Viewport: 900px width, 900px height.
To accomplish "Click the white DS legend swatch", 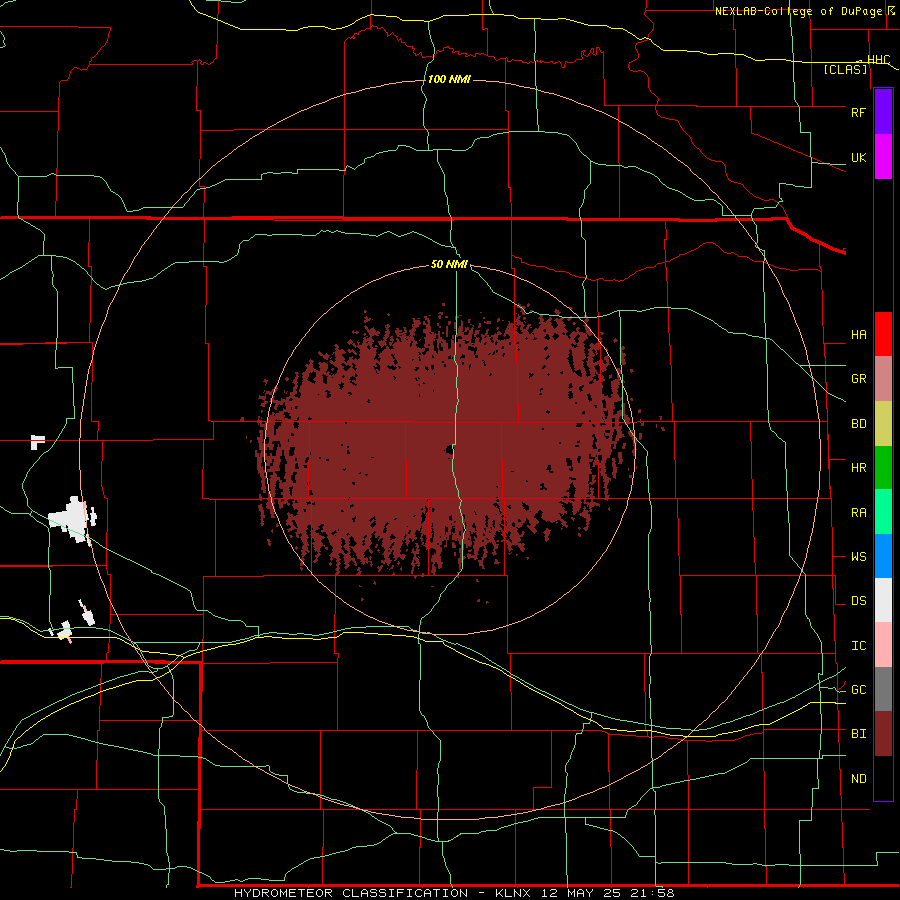I will point(883,600).
